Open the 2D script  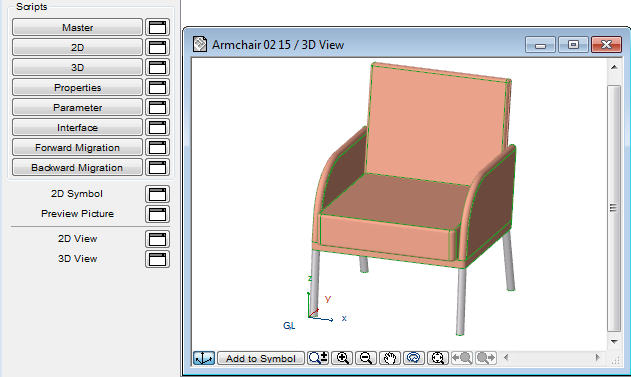77,47
